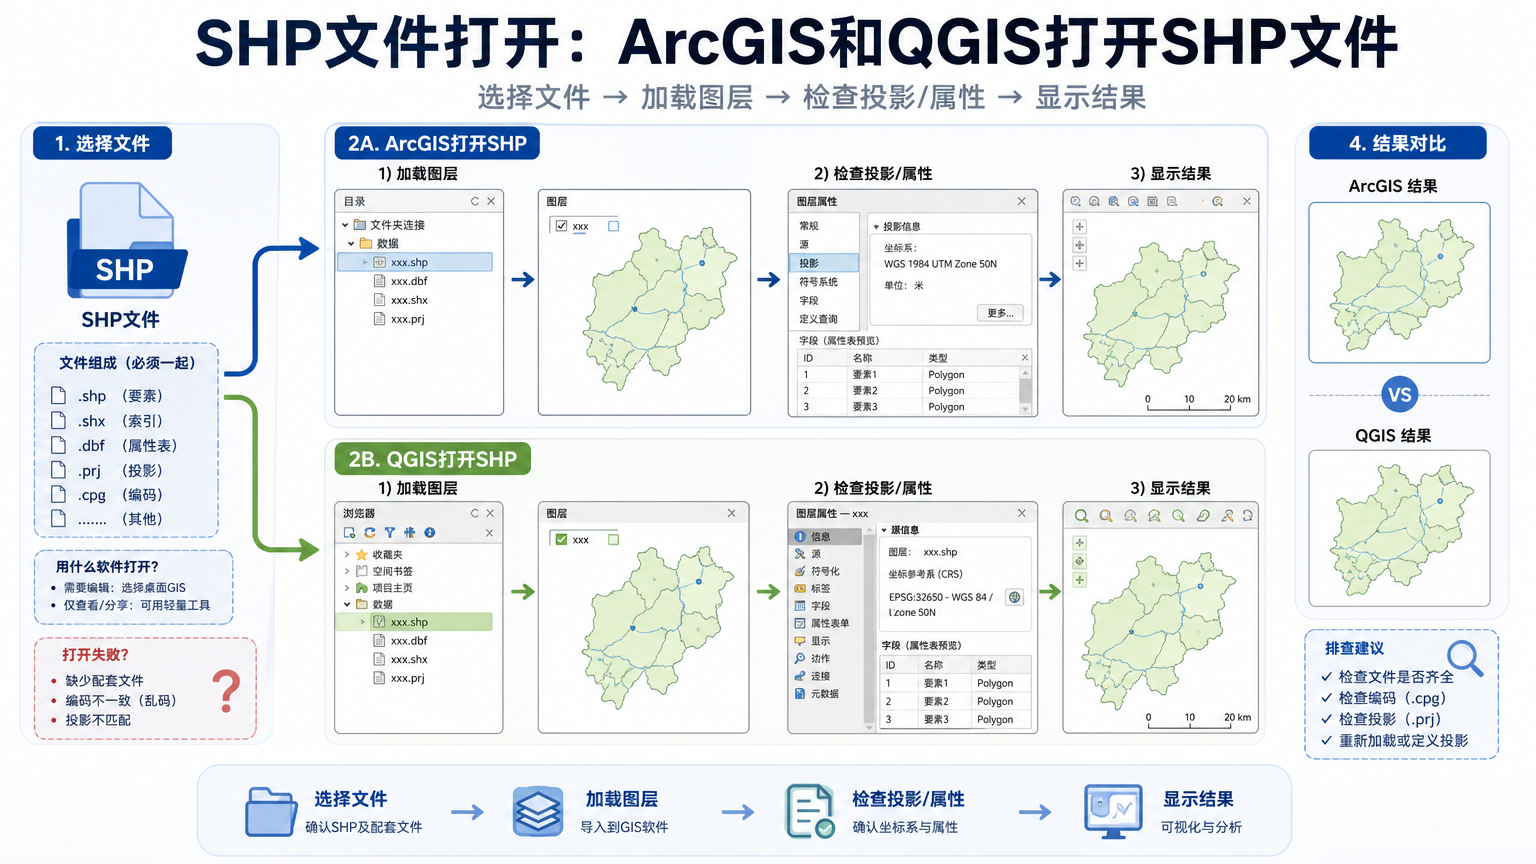Open 元数据 tab in QGIS 图层属性
This screenshot has width=1536, height=864.
pos(826,693)
